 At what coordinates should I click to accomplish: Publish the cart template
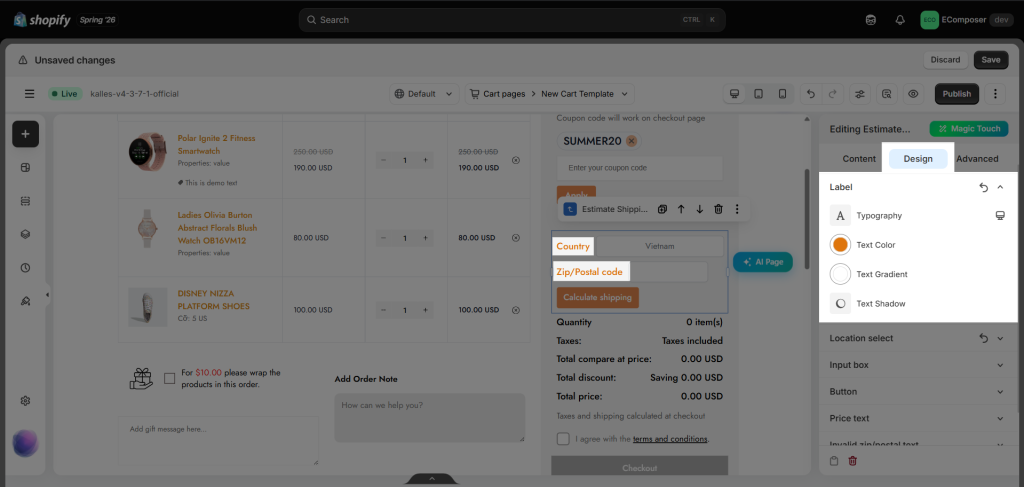957,94
